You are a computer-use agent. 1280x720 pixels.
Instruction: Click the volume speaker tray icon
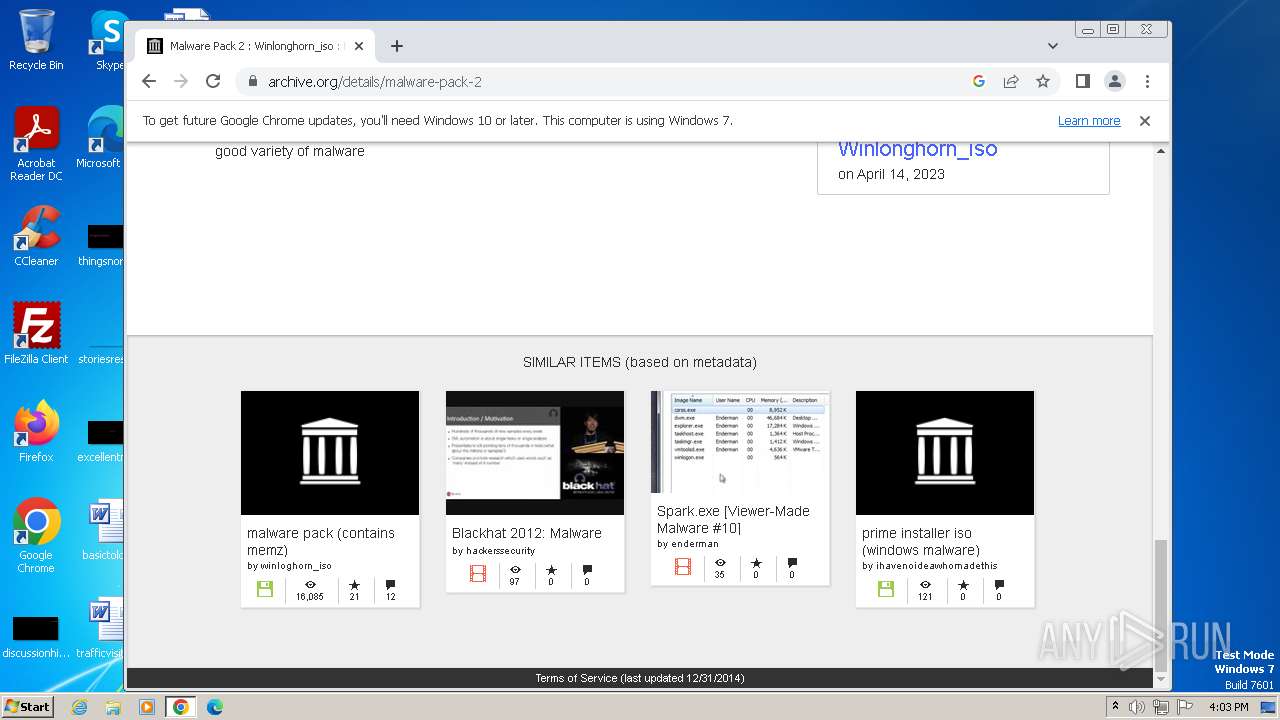pyautogui.click(x=1137, y=707)
